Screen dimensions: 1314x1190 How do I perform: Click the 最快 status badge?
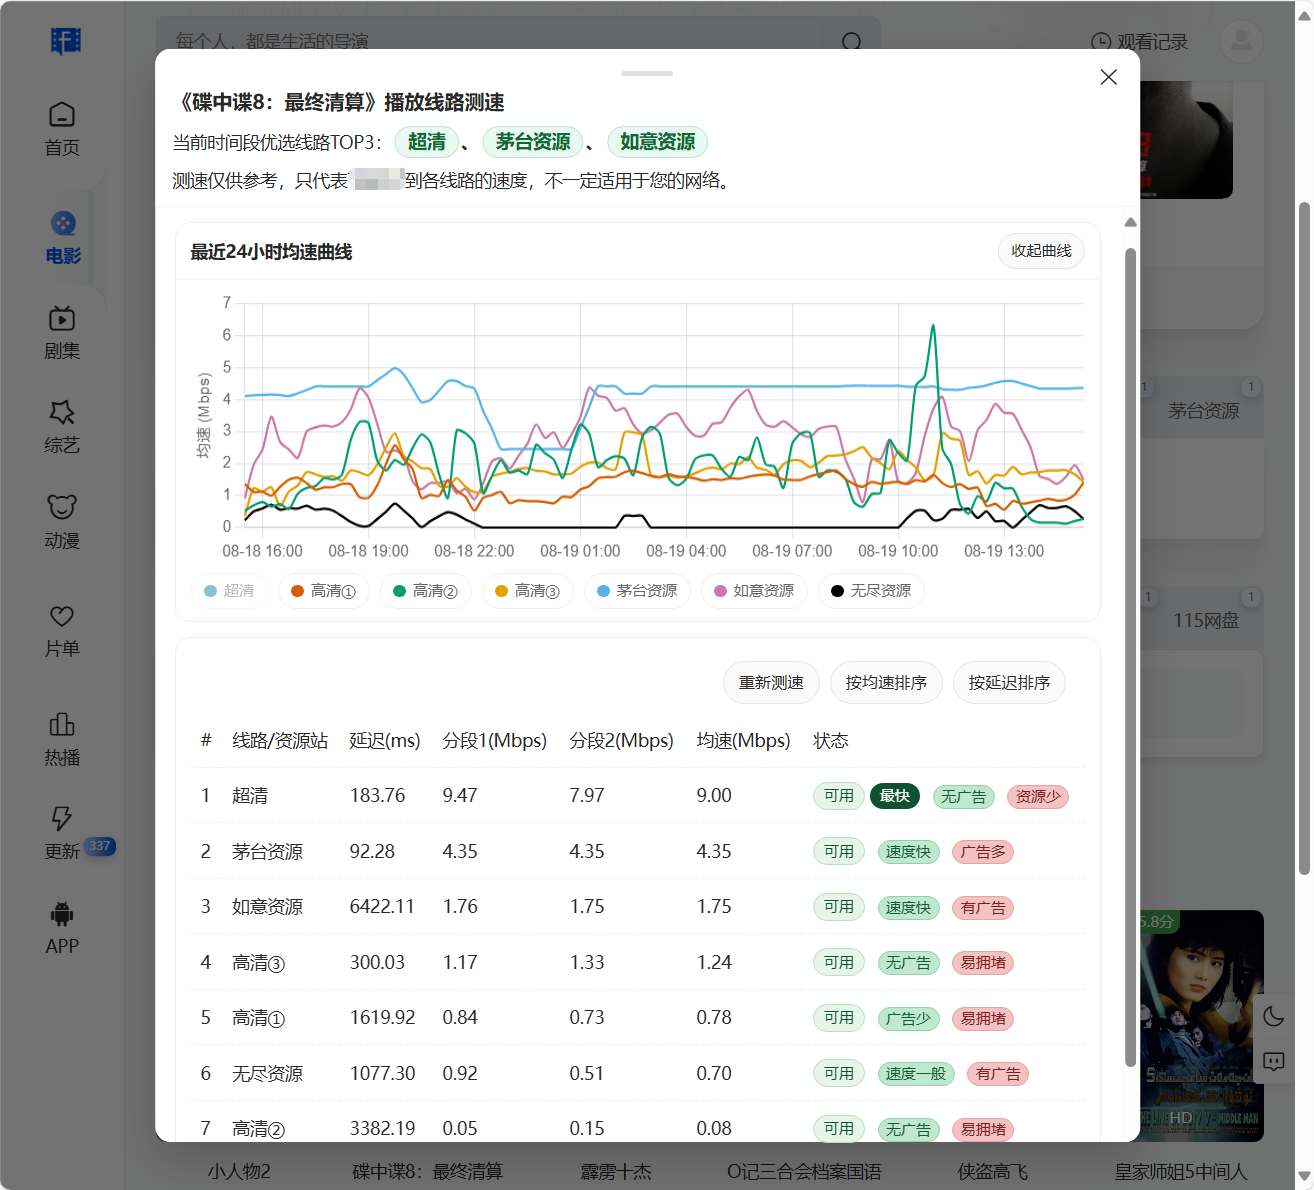[895, 796]
